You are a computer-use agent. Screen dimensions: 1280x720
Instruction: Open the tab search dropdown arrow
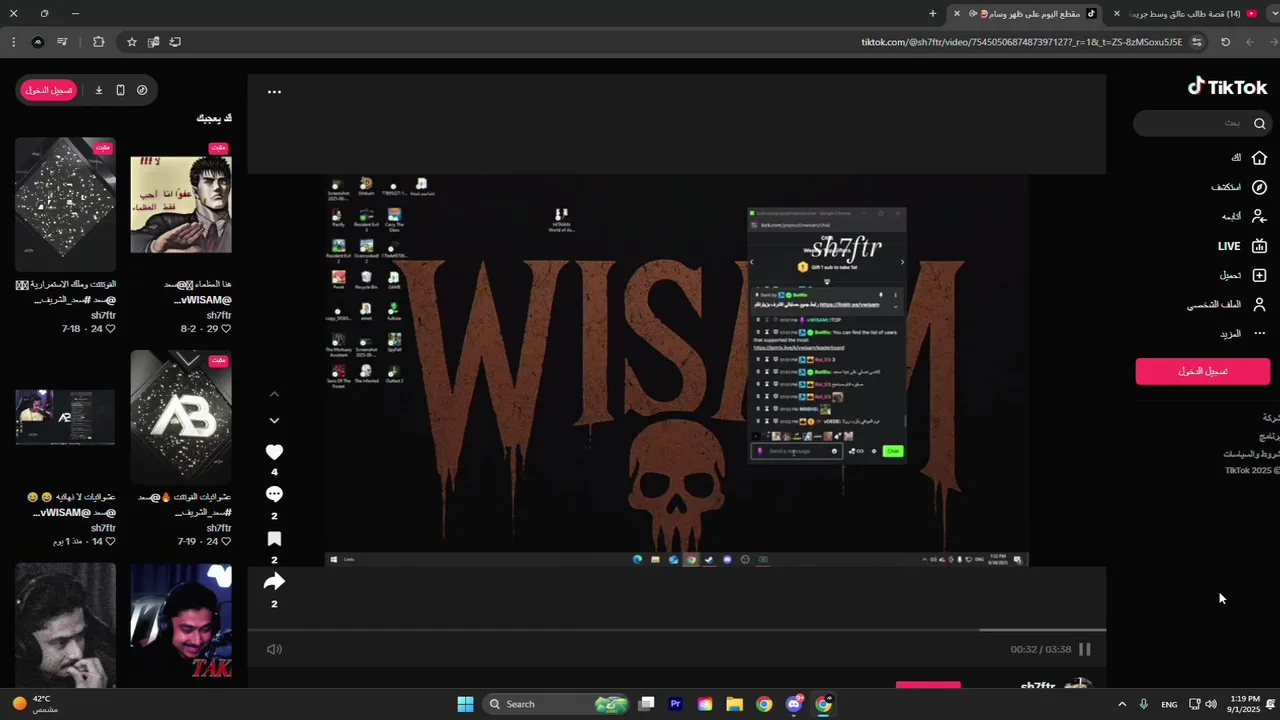1273,14
